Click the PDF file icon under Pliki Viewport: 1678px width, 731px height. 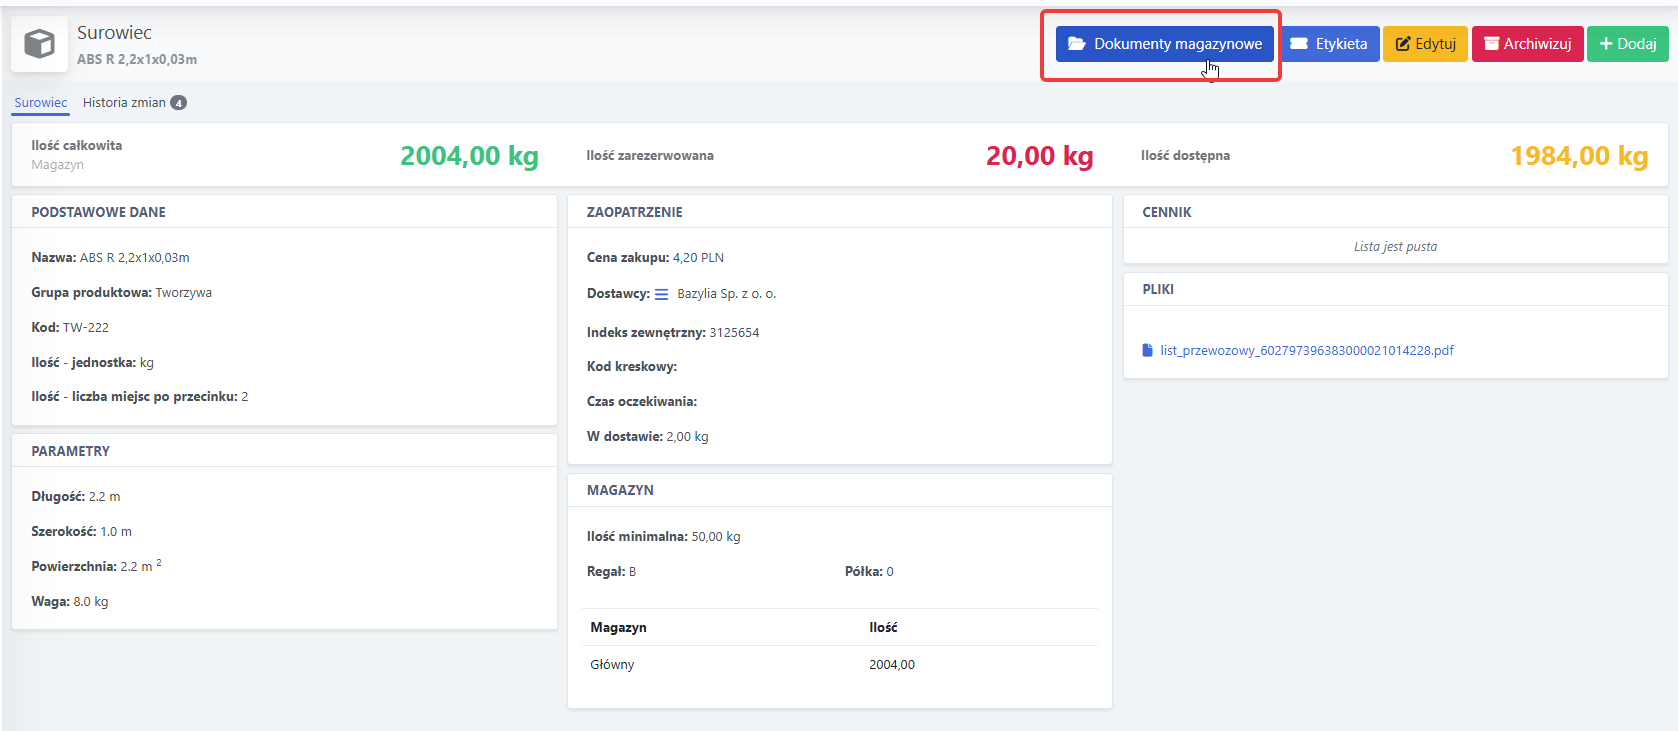coord(1147,350)
